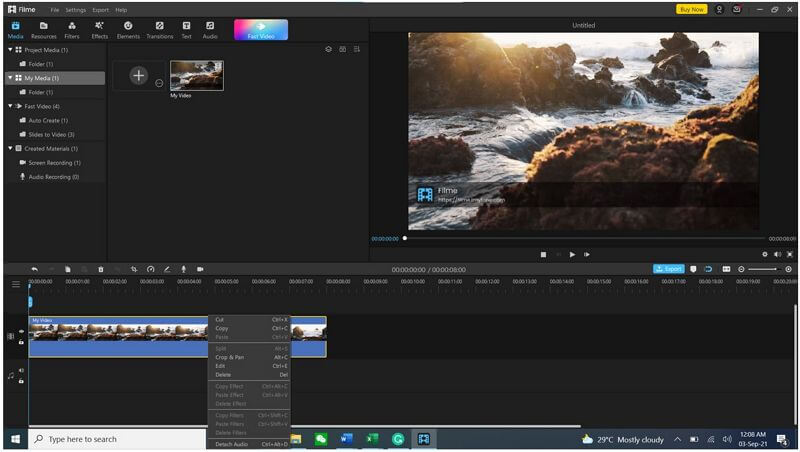Screen dimensions: 800x452
Task: Open Word from the taskbar
Action: point(346,439)
